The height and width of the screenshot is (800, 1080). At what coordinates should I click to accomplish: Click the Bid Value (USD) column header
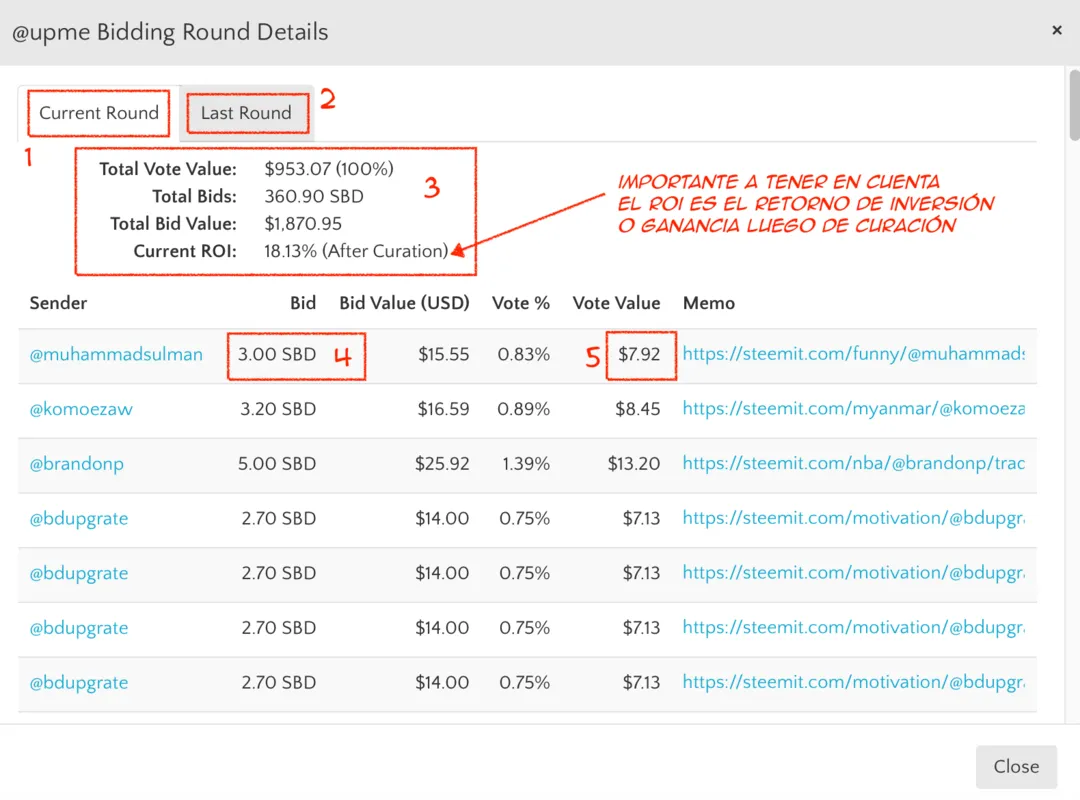pos(404,303)
